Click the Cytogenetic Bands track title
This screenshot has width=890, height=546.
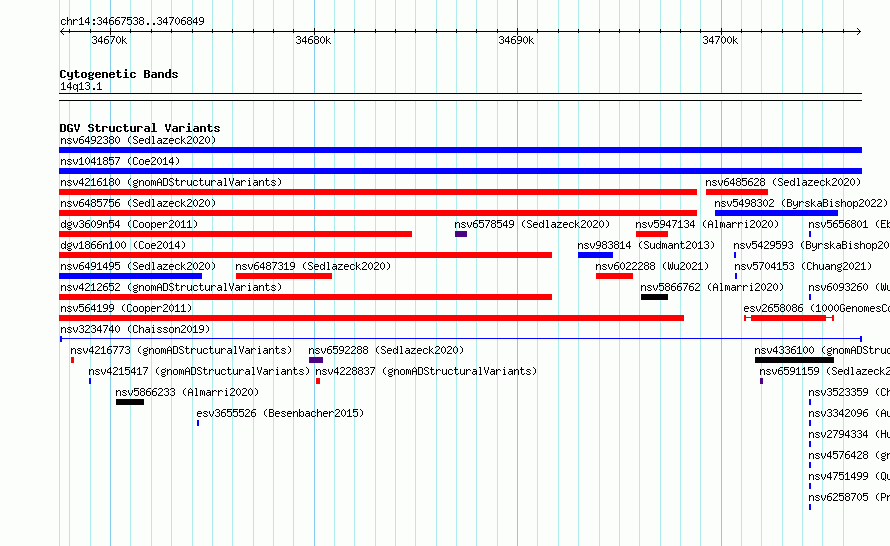pyautogui.click(x=119, y=74)
